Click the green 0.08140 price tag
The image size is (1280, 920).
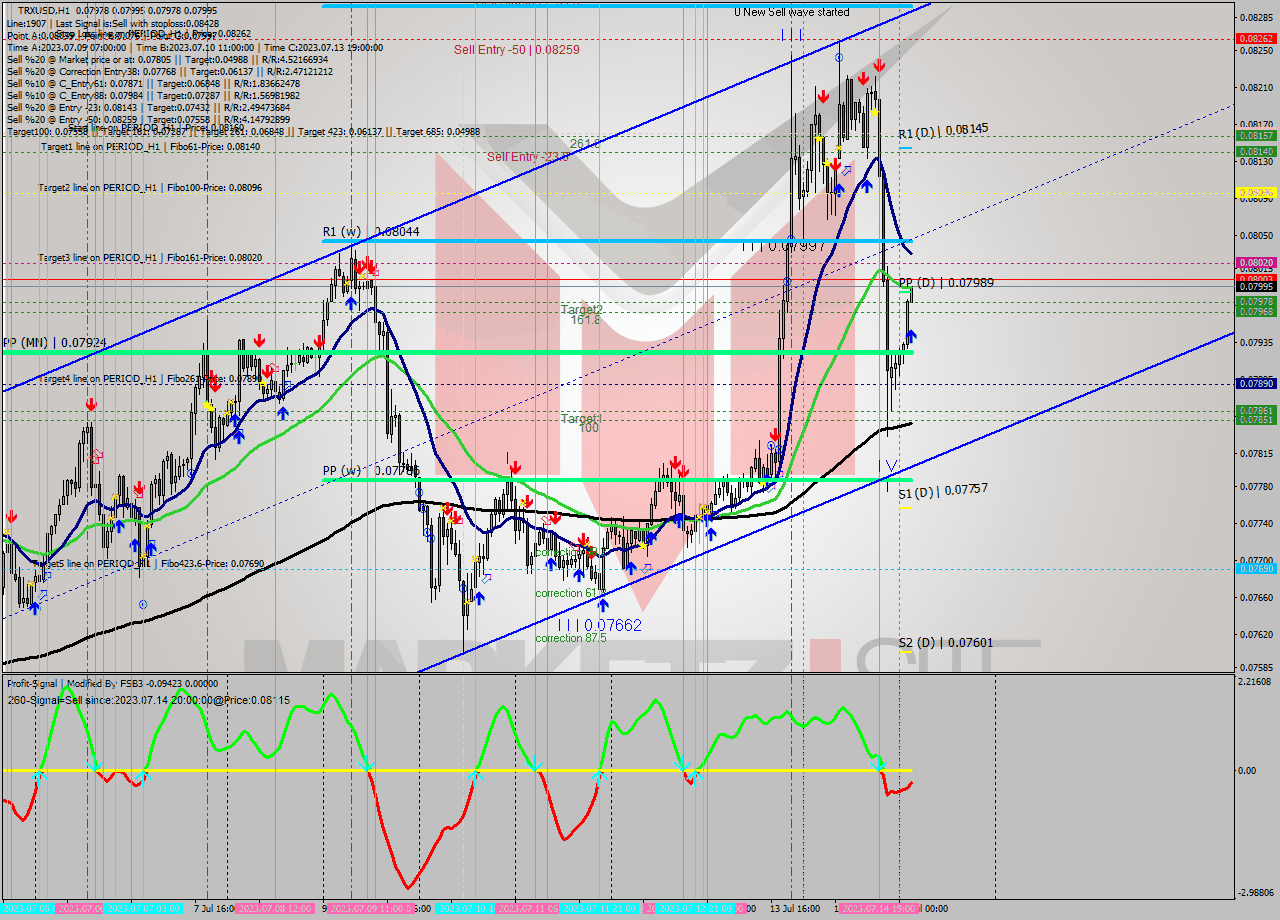(1255, 151)
